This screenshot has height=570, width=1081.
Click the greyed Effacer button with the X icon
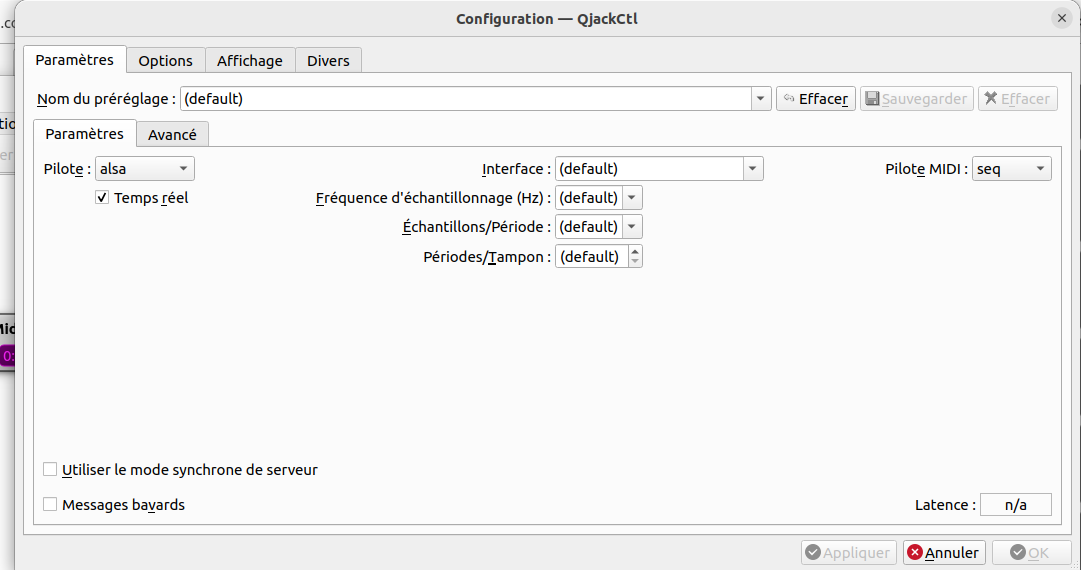pyautogui.click(x=1017, y=99)
